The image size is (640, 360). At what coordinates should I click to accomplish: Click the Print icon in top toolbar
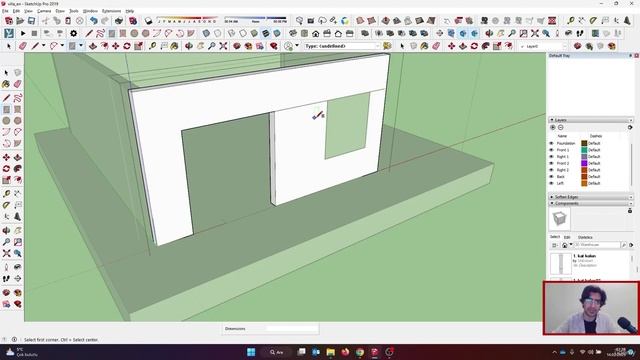point(119,20)
